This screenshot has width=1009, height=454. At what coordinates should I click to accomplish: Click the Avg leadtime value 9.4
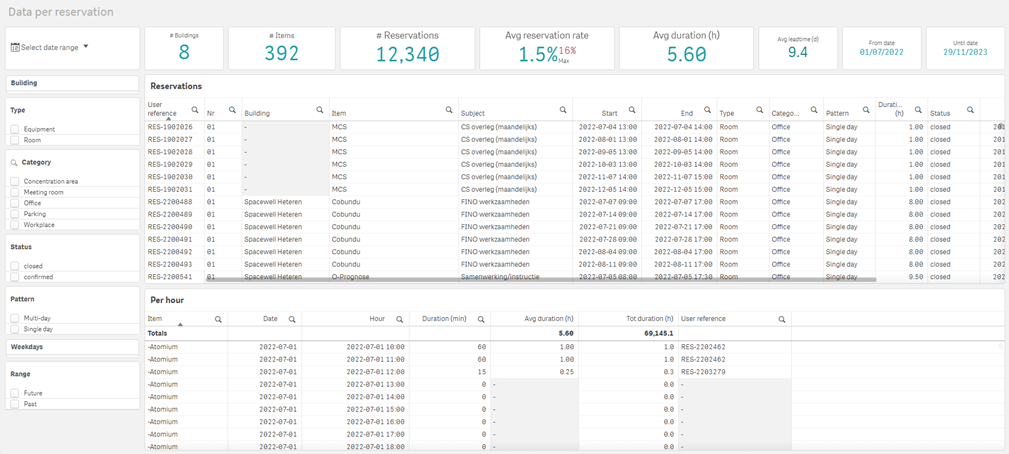(798, 53)
